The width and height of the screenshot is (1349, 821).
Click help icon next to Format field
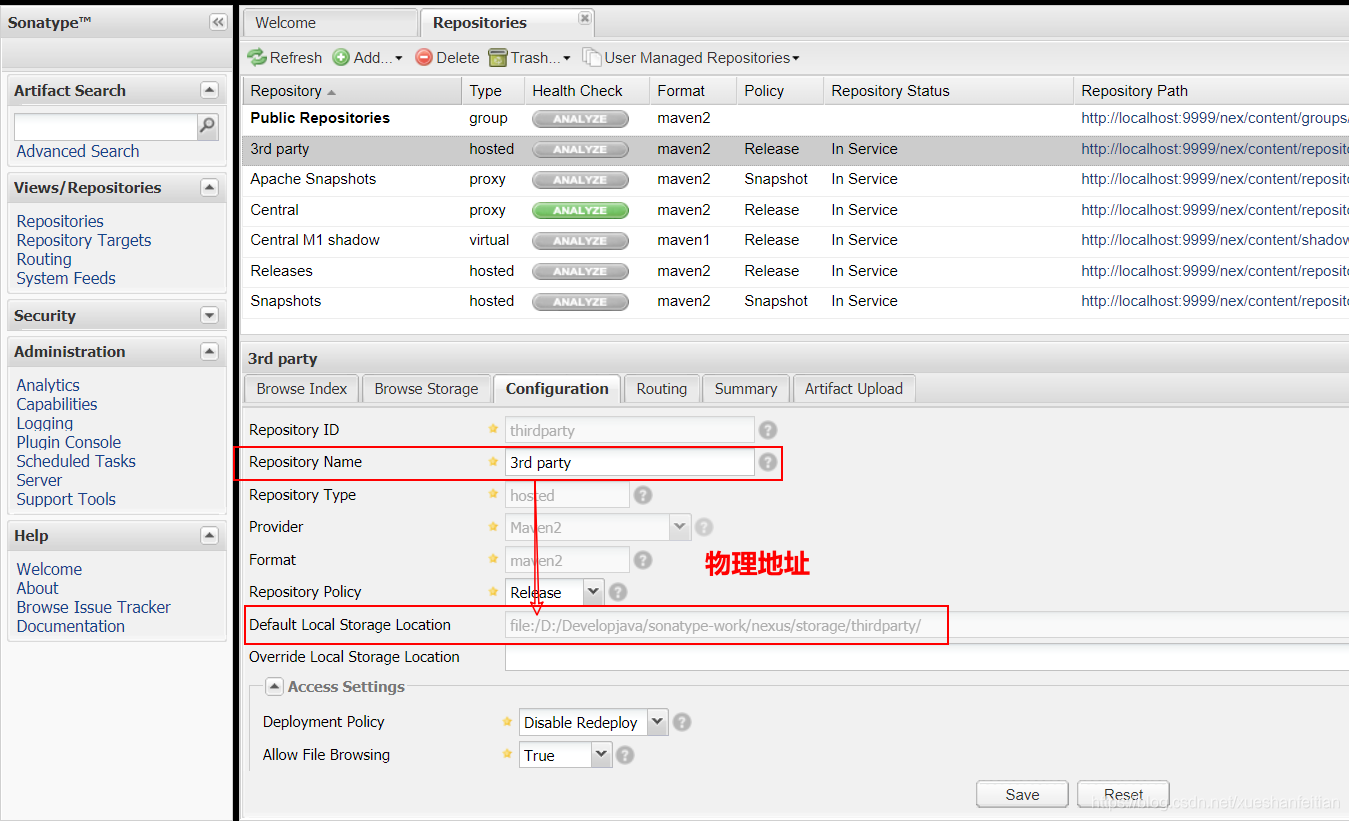pos(643,560)
